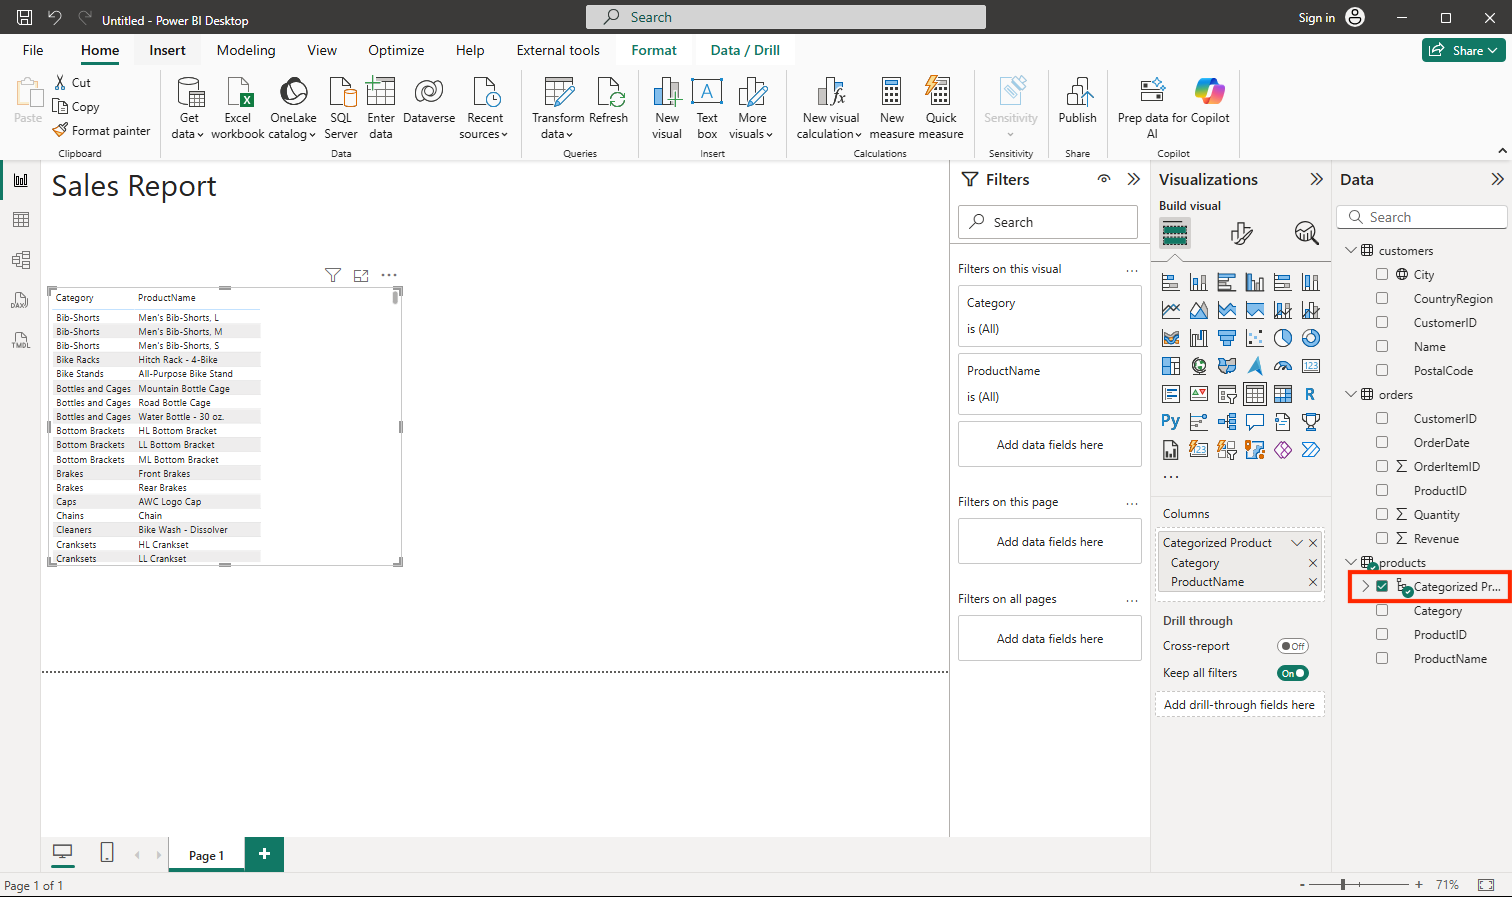Screen dimensions: 1512x897
Task: Check the OrderDate field checkbox
Action: [1382, 442]
